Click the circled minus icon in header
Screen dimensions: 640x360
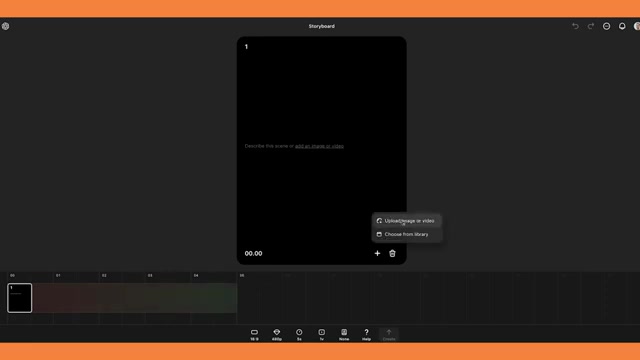click(x=607, y=26)
